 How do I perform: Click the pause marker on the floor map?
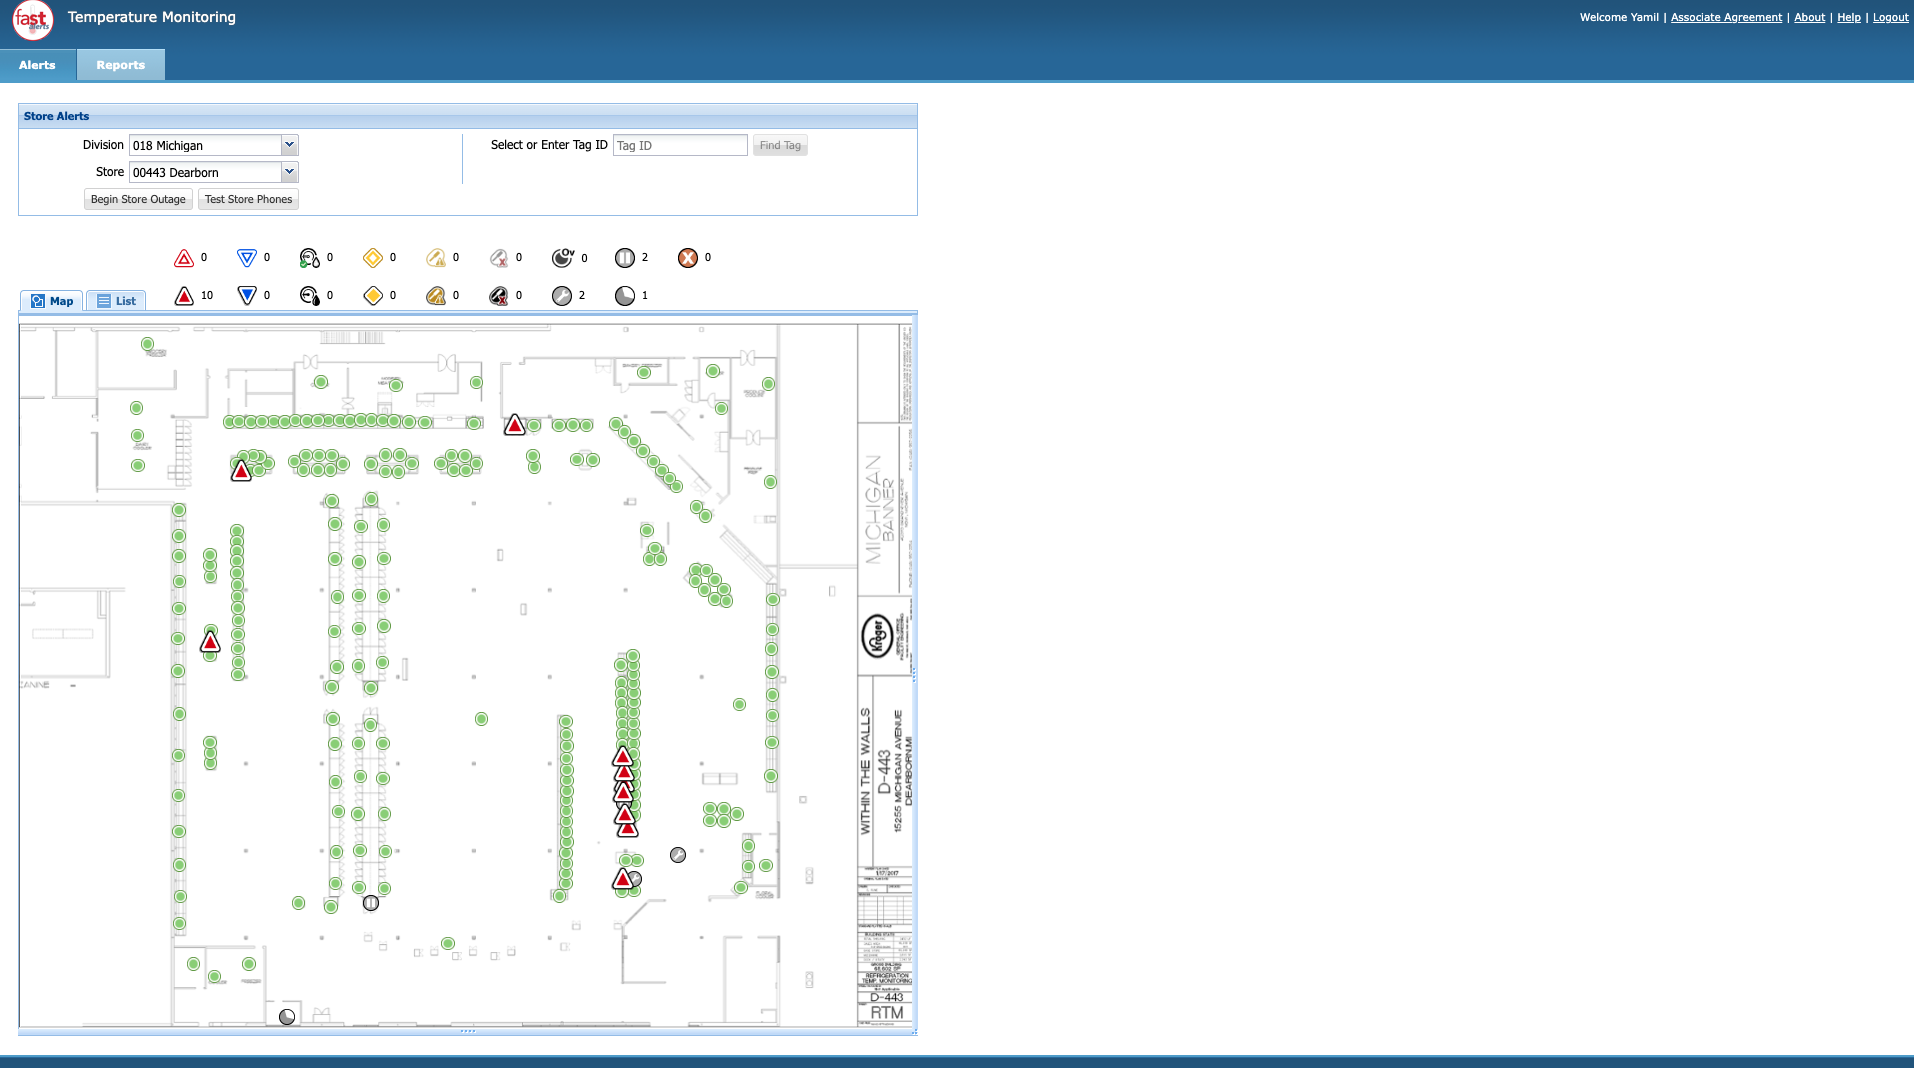(x=371, y=903)
